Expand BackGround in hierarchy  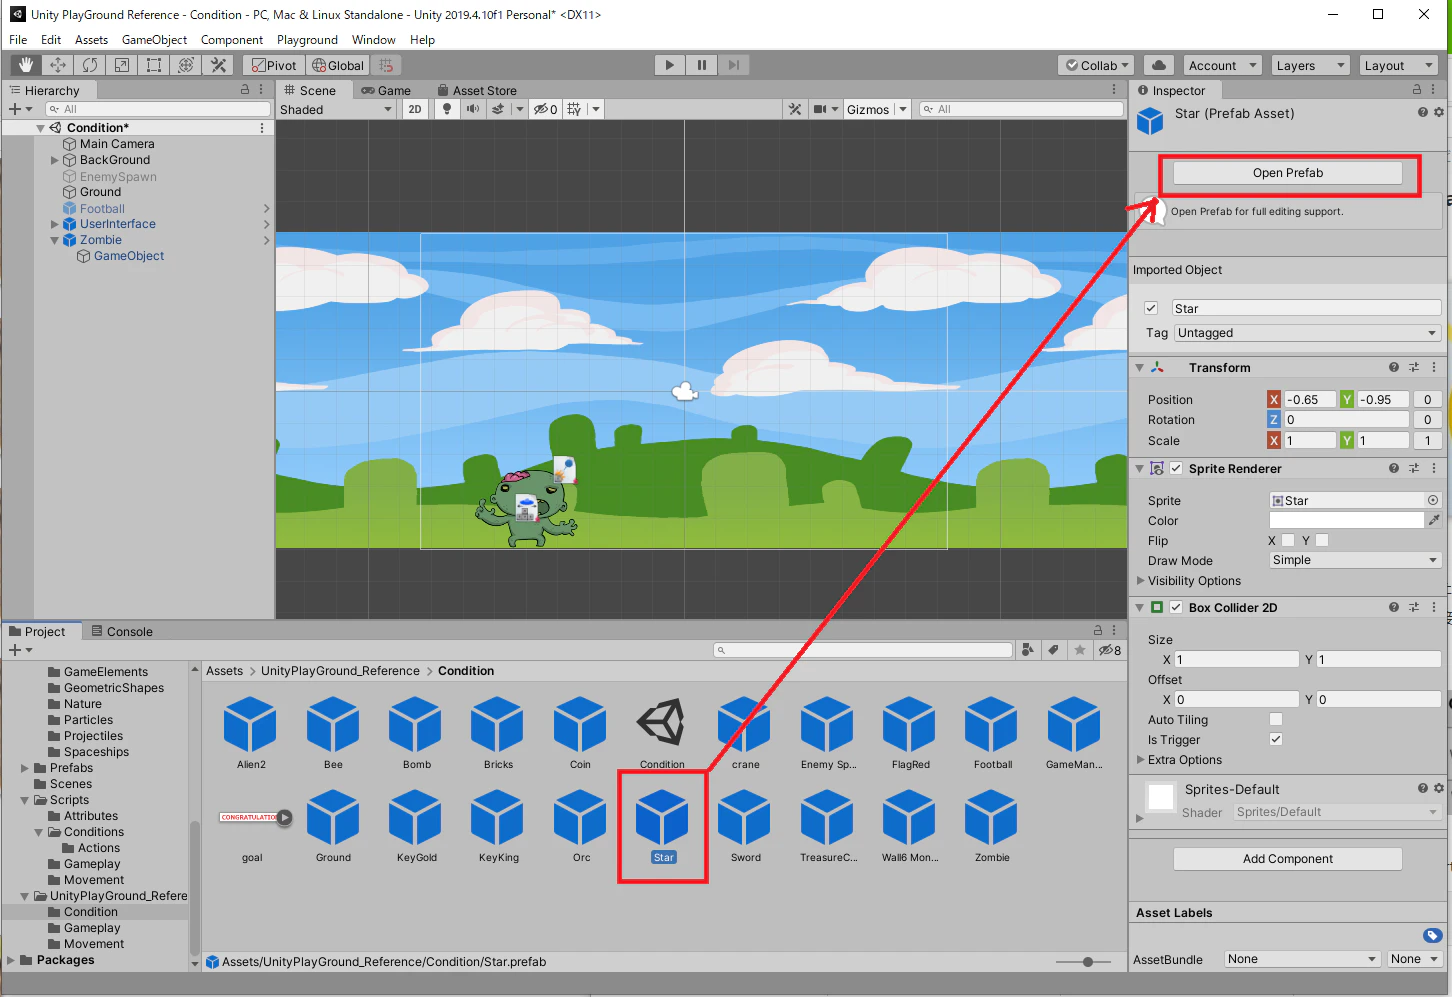click(x=55, y=160)
